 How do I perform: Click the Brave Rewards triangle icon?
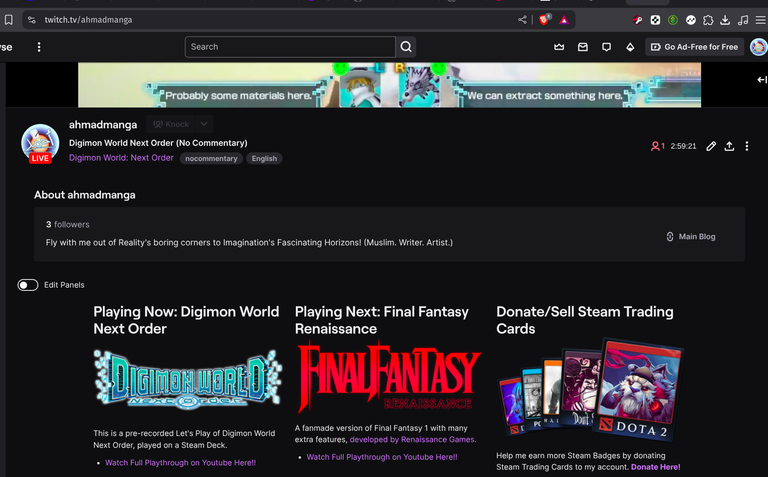(564, 20)
